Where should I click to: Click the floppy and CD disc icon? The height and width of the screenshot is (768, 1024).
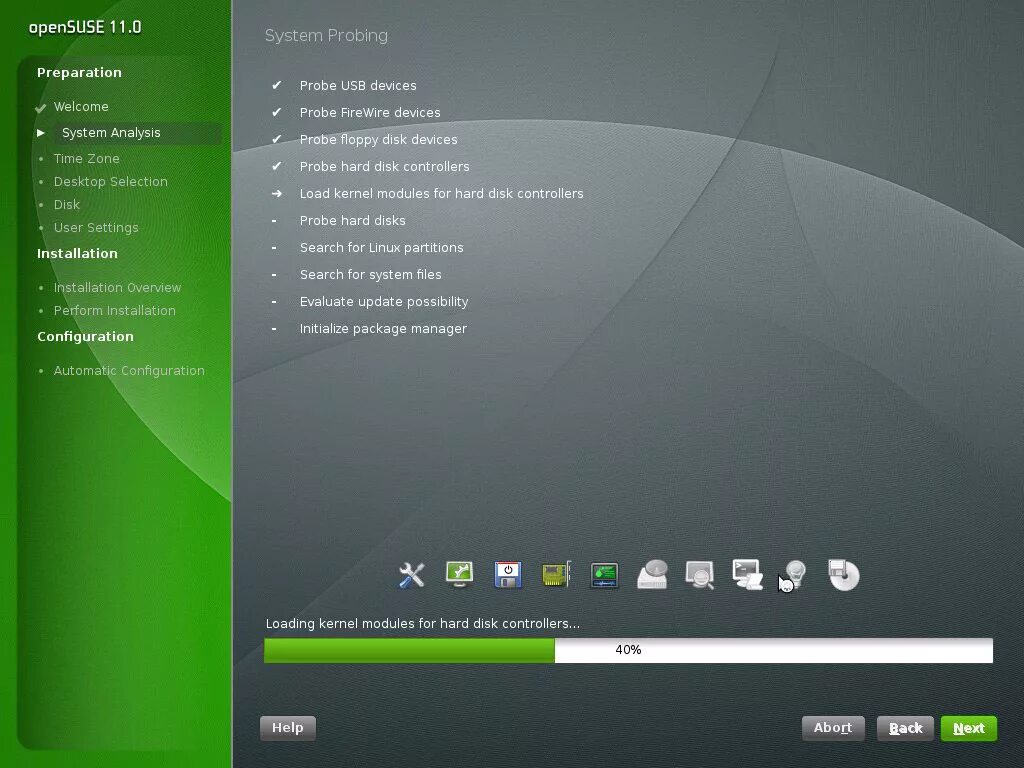pyautogui.click(x=844, y=575)
